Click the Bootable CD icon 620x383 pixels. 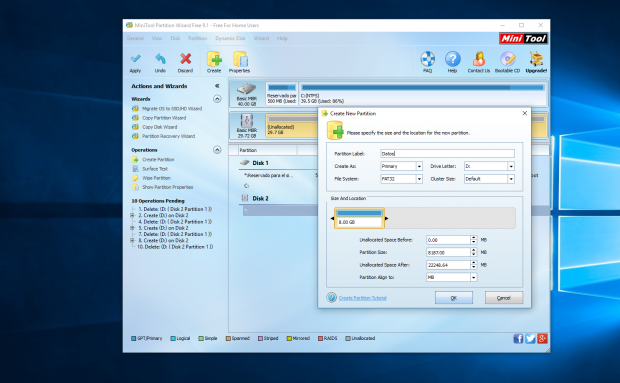(x=508, y=59)
